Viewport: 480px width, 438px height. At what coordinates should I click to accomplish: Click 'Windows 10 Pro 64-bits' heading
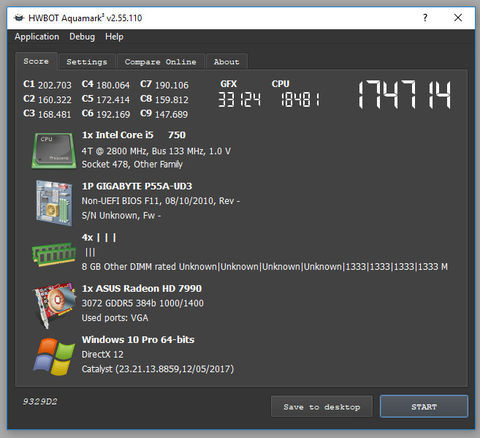click(x=138, y=340)
